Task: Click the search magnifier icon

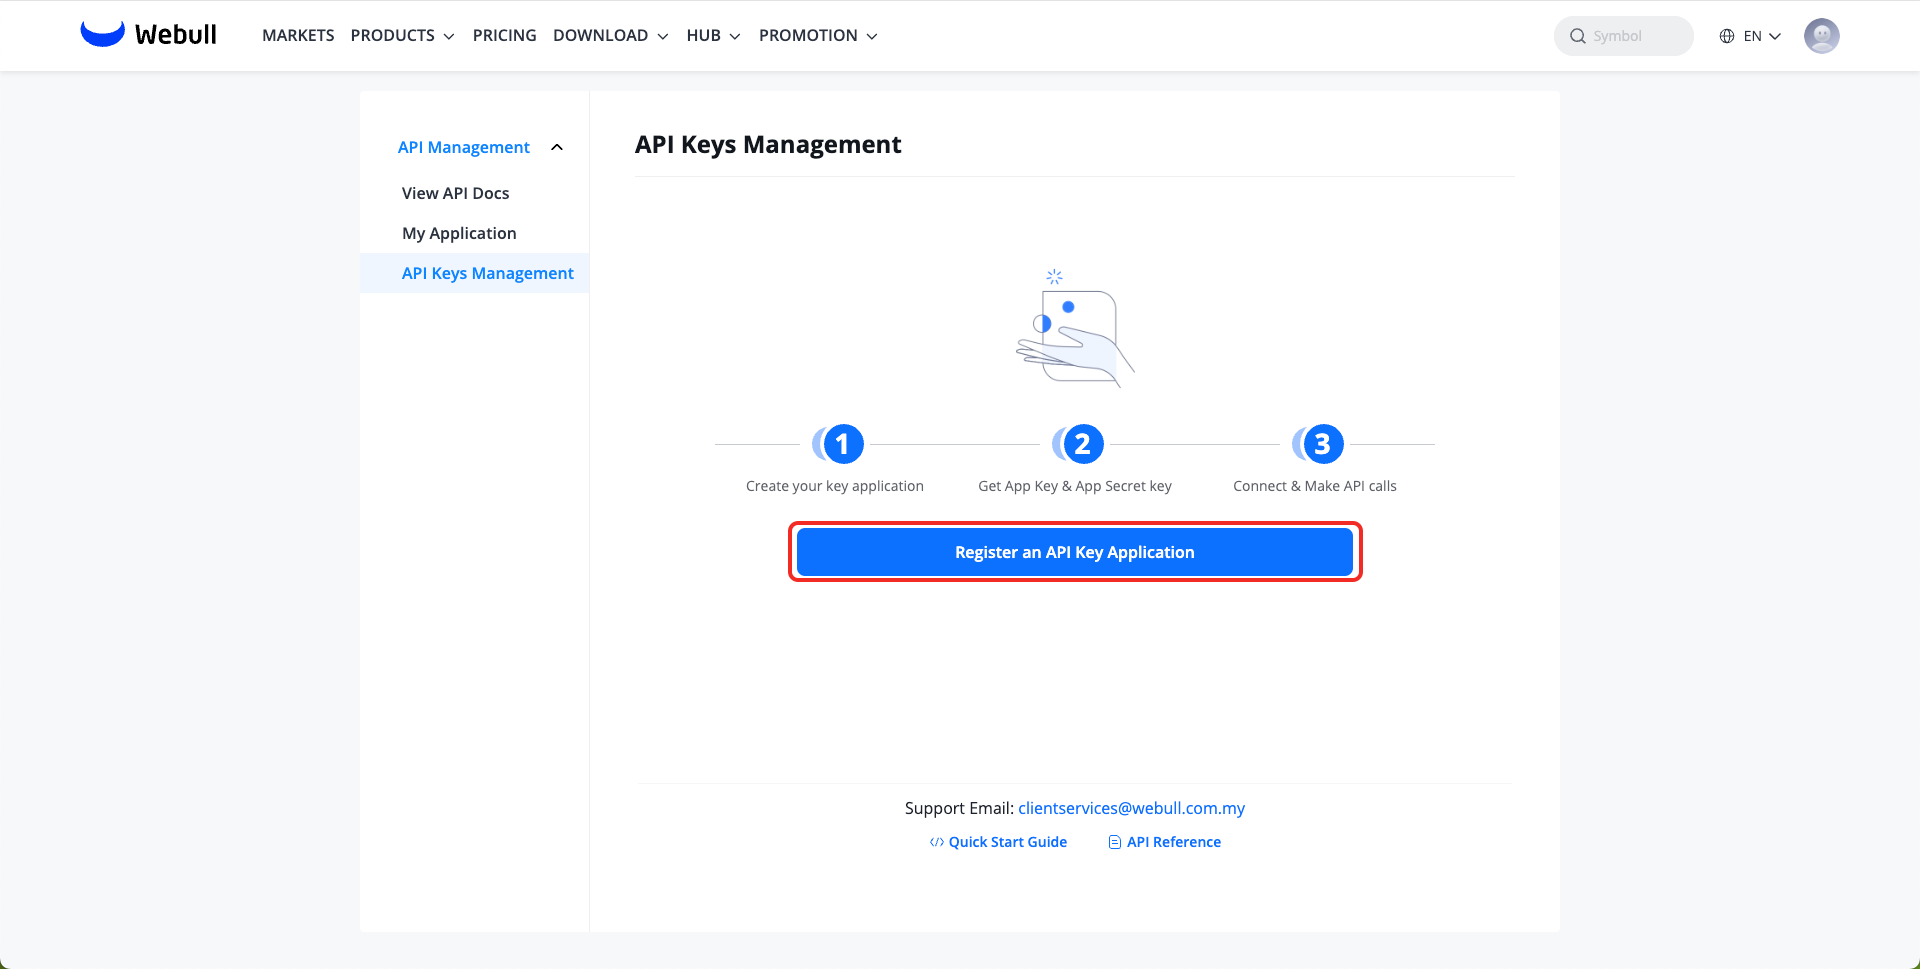Action: click(1578, 36)
